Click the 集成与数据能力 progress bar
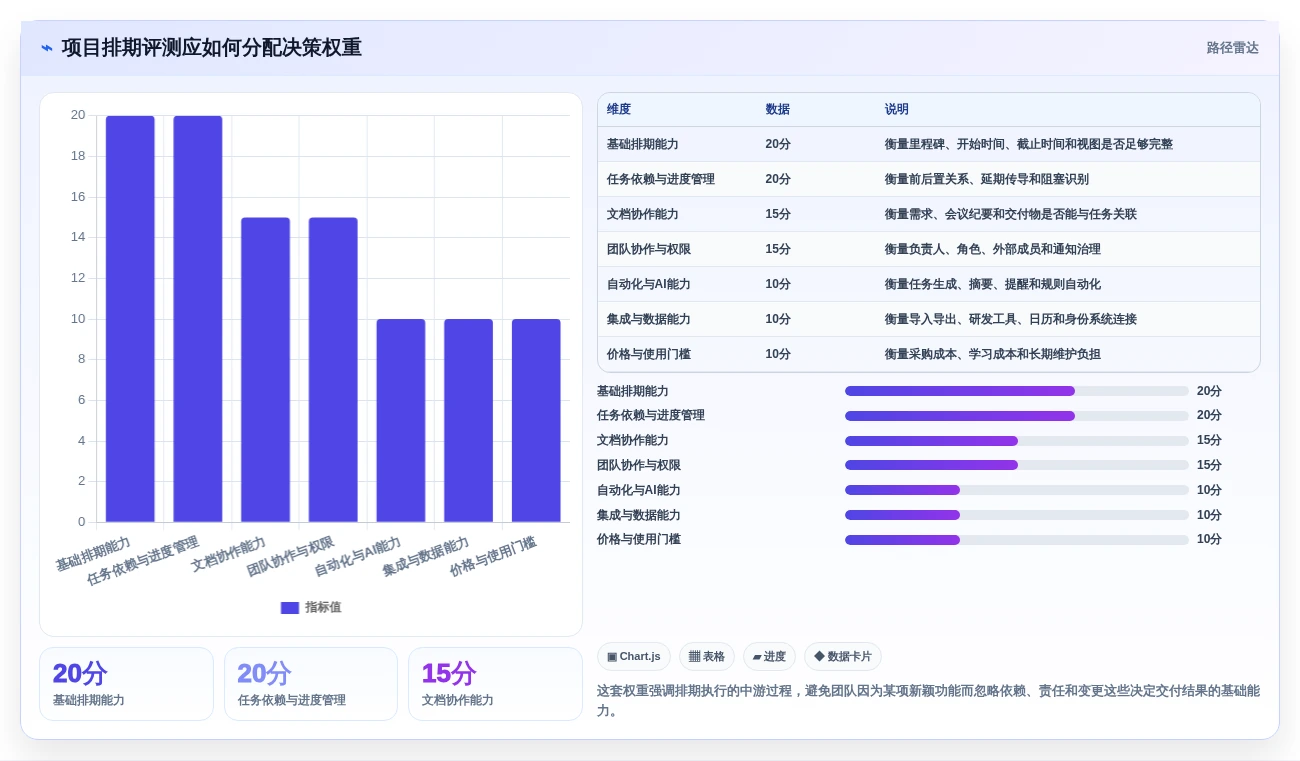 pos(1017,515)
